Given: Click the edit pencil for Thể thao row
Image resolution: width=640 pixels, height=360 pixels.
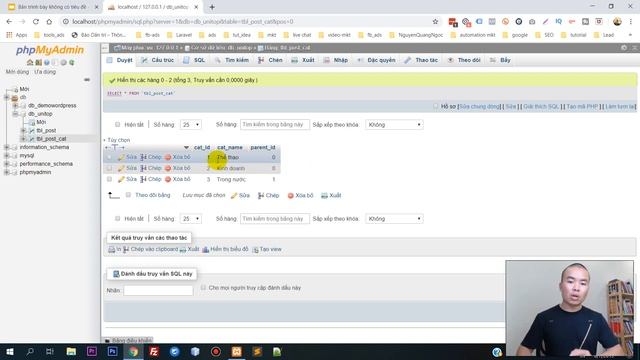Looking at the screenshot, I should [121, 157].
